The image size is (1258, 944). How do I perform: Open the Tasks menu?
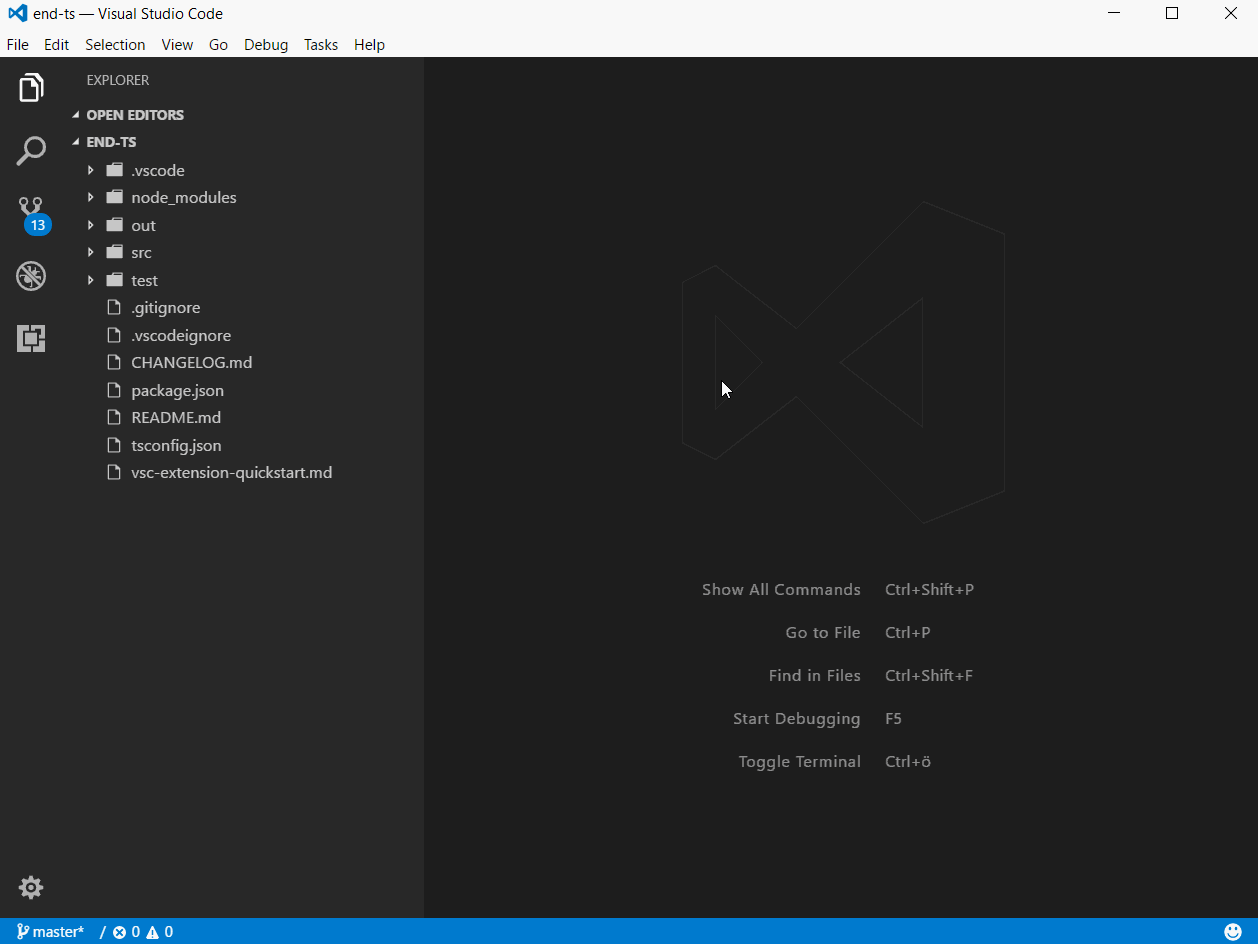click(x=320, y=44)
